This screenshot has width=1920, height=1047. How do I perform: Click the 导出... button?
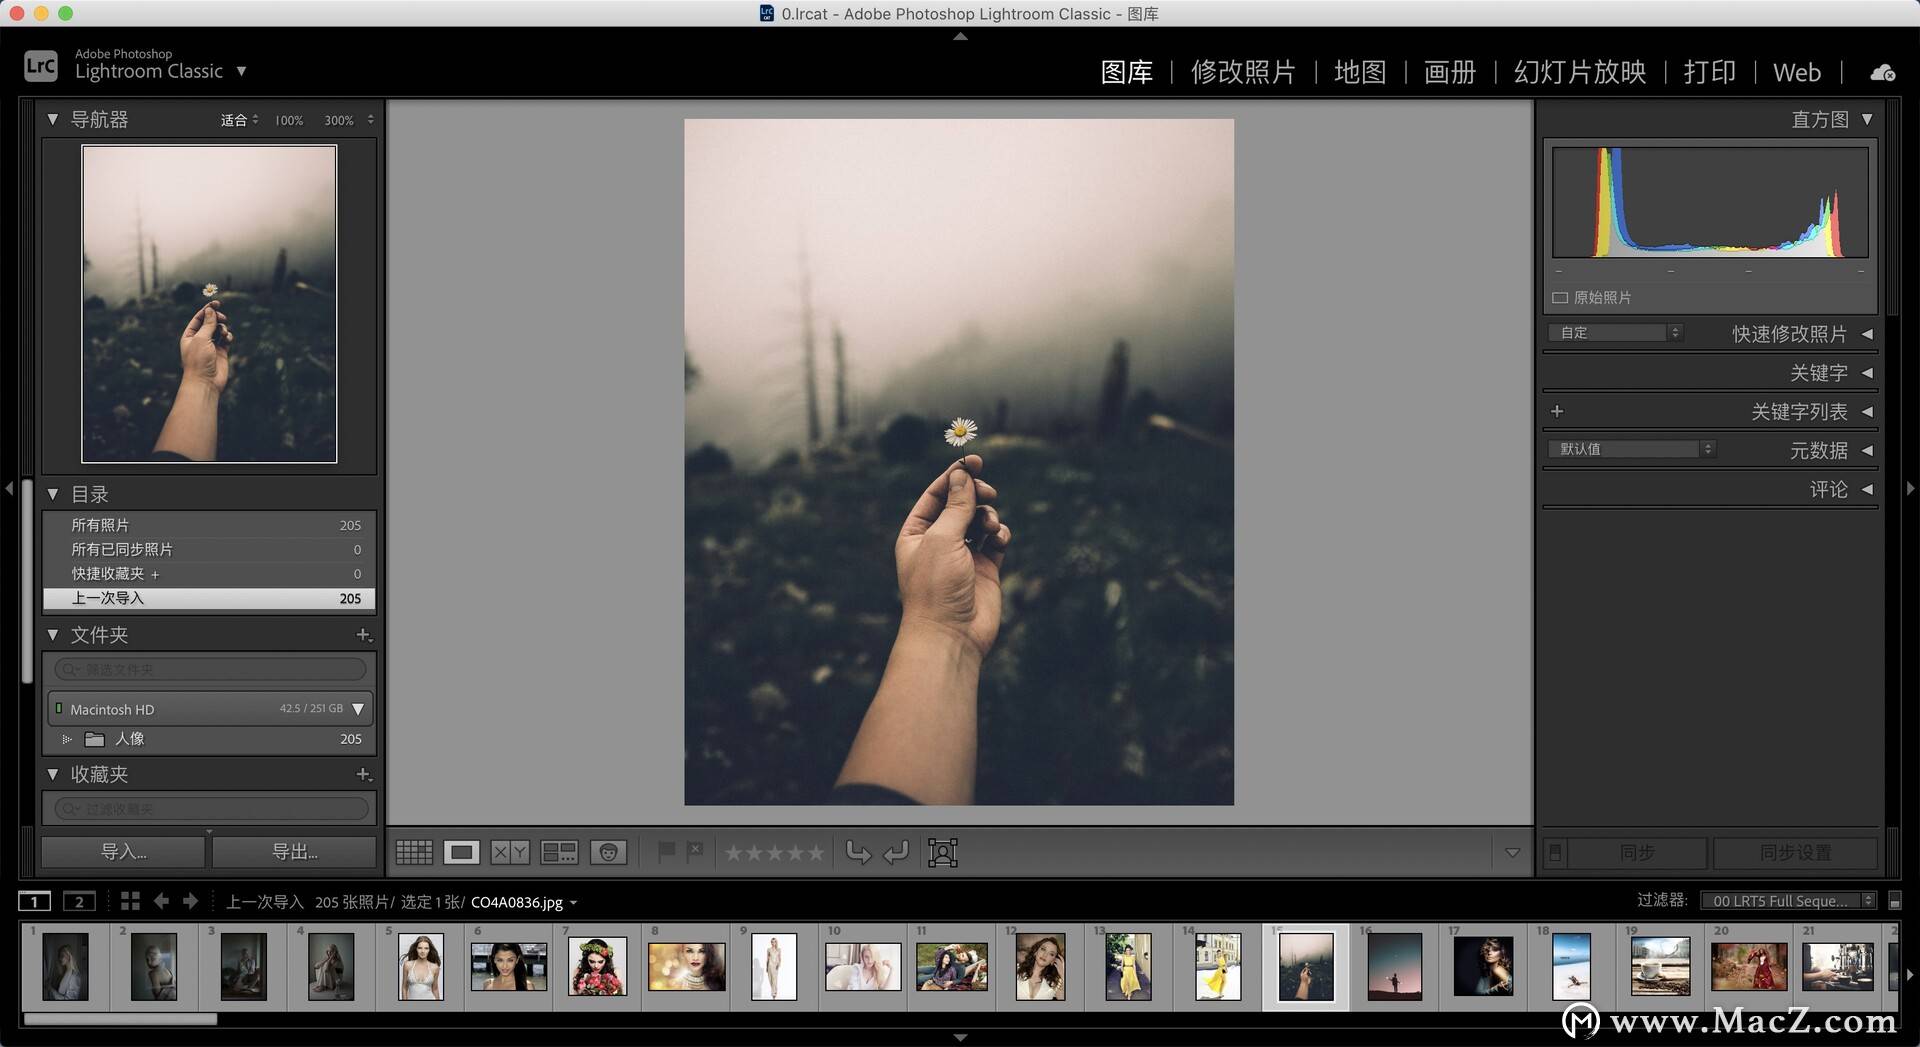pos(294,852)
